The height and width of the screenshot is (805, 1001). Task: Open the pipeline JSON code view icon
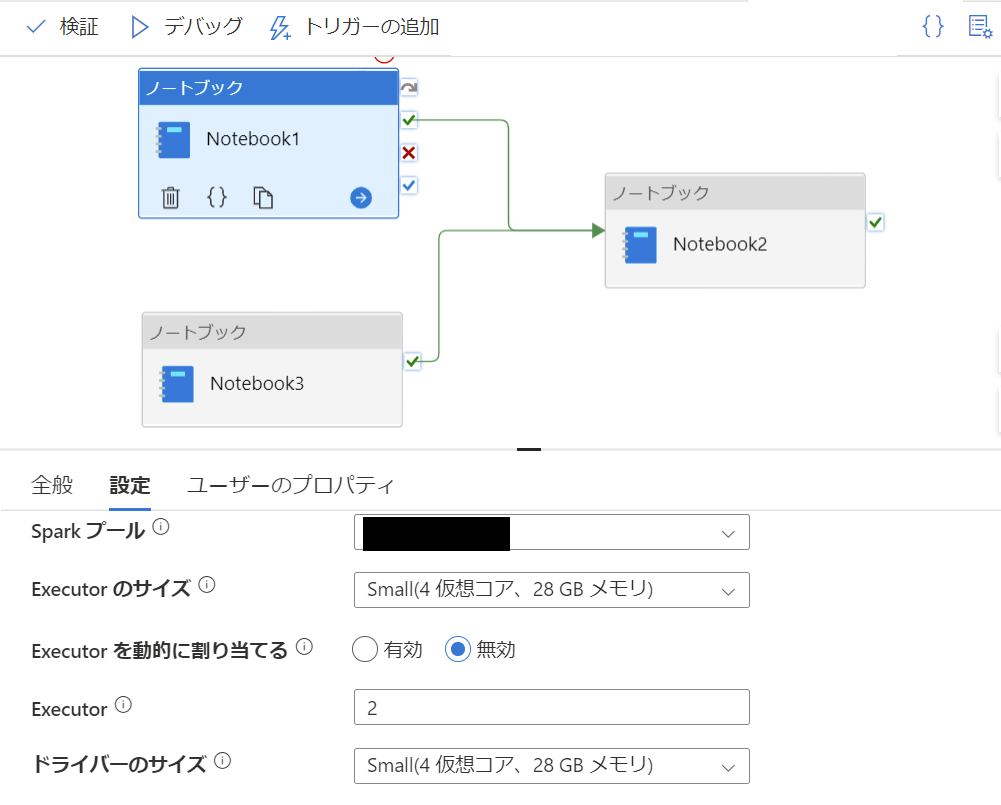[933, 26]
